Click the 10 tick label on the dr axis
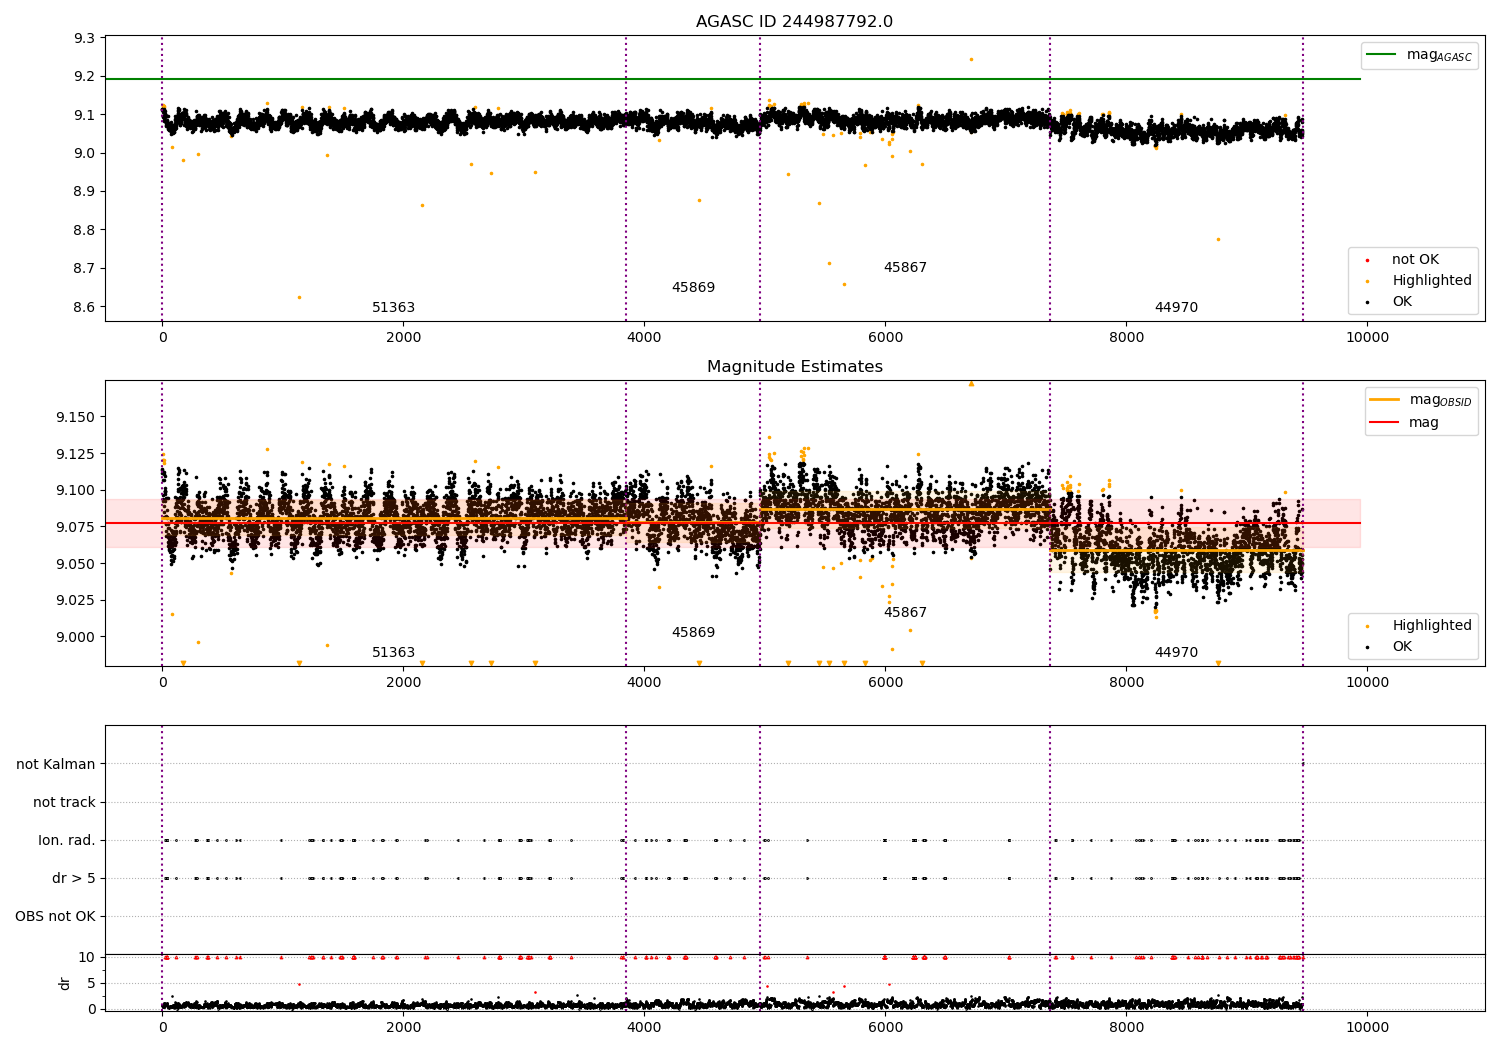 (87, 957)
